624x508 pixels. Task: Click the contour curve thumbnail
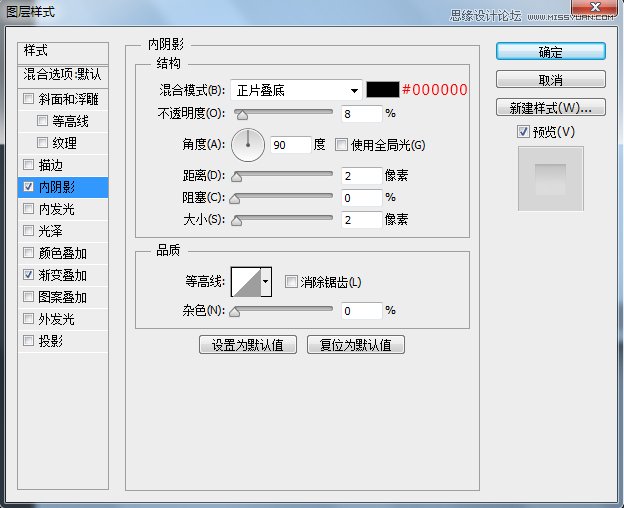(246, 282)
